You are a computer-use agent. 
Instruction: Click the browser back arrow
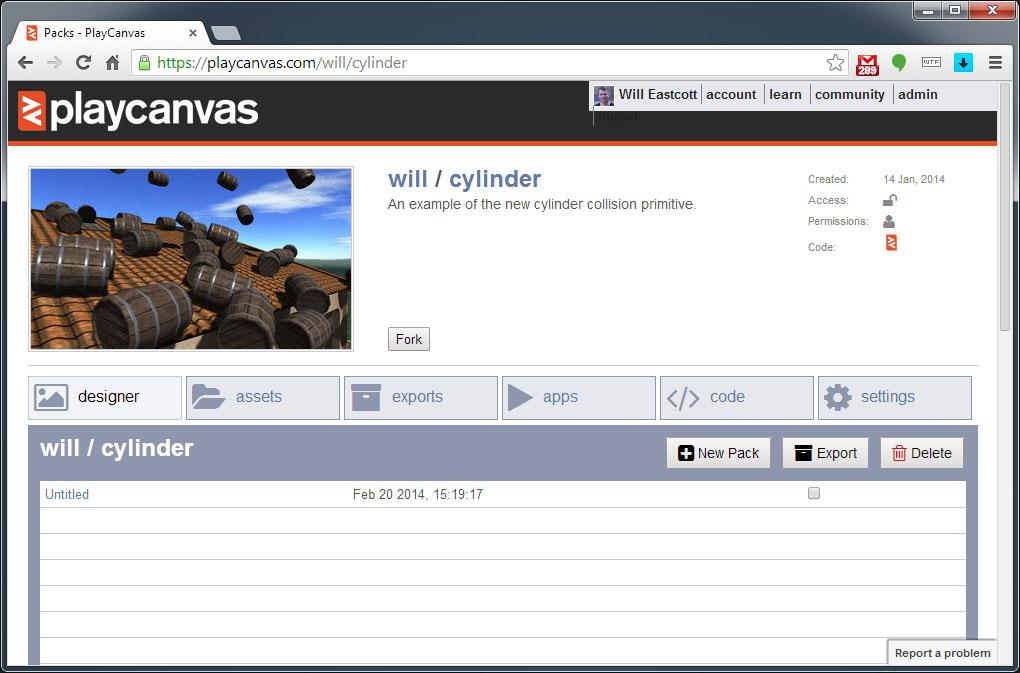pyautogui.click(x=25, y=62)
